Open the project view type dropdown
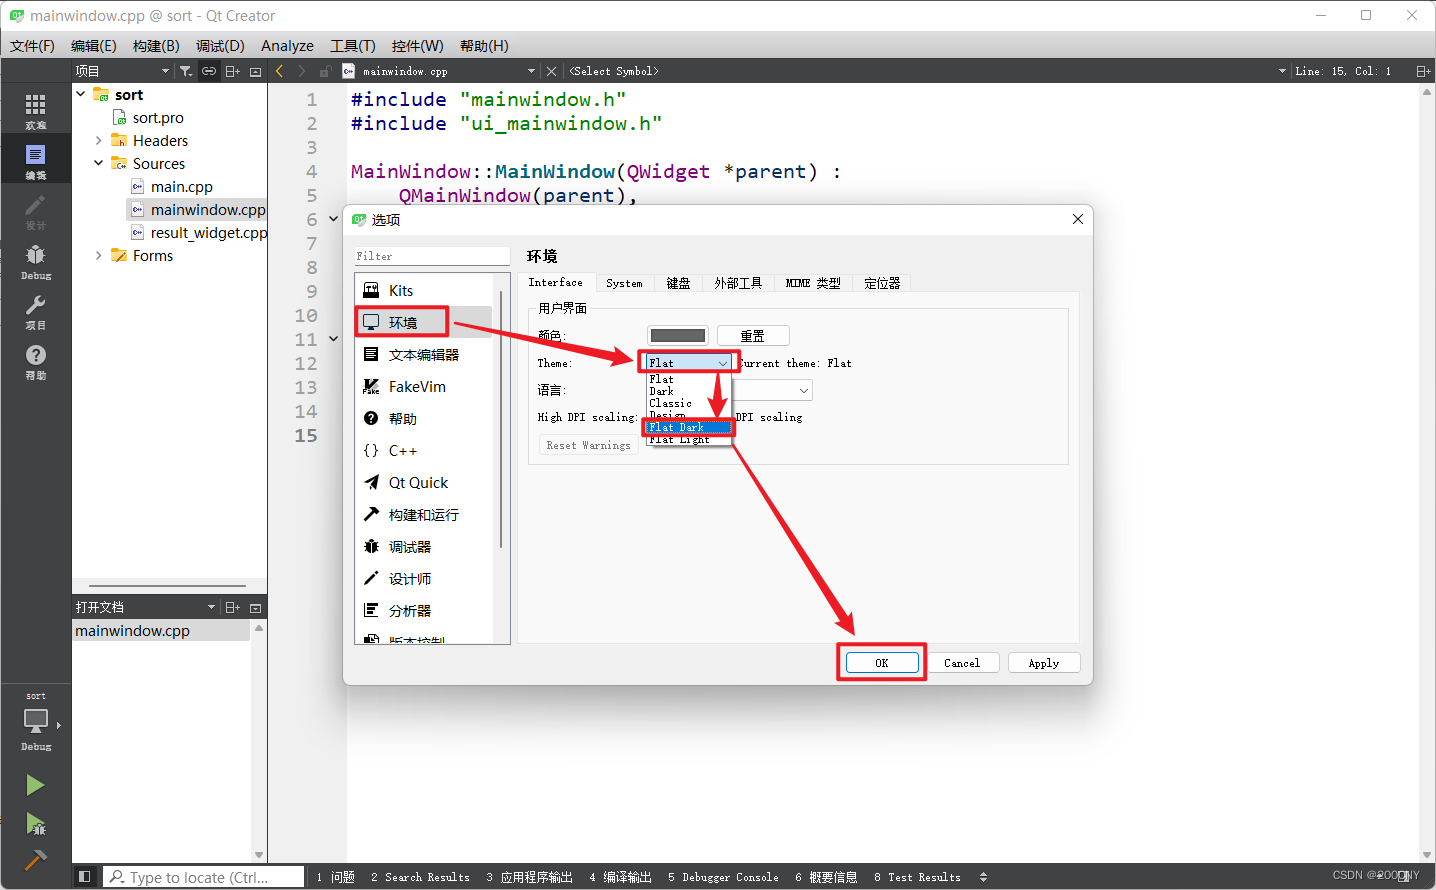The width and height of the screenshot is (1436, 890). (x=122, y=71)
